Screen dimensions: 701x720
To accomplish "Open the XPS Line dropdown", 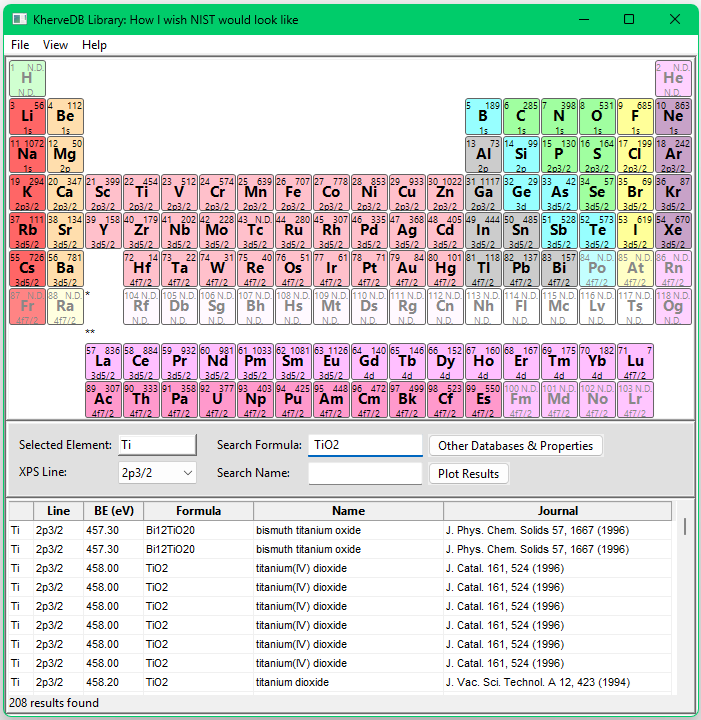I will (x=157, y=473).
